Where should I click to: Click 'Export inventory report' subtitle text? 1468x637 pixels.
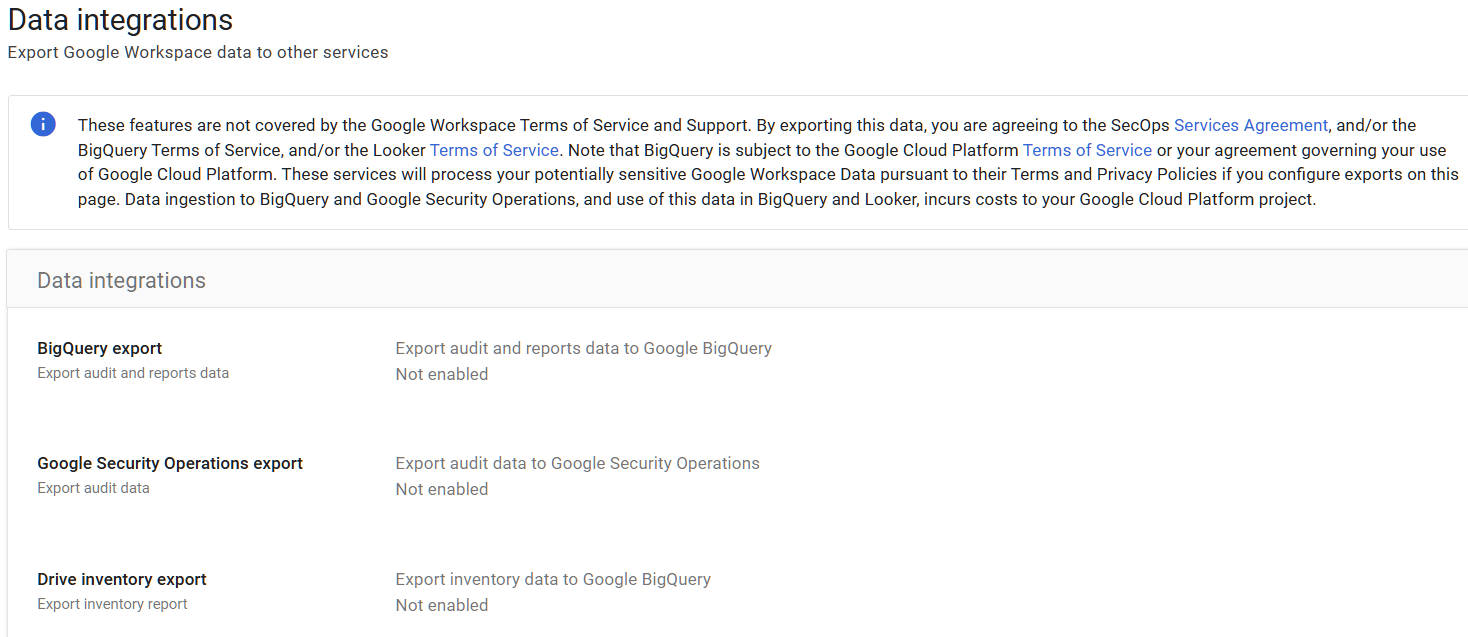point(112,603)
